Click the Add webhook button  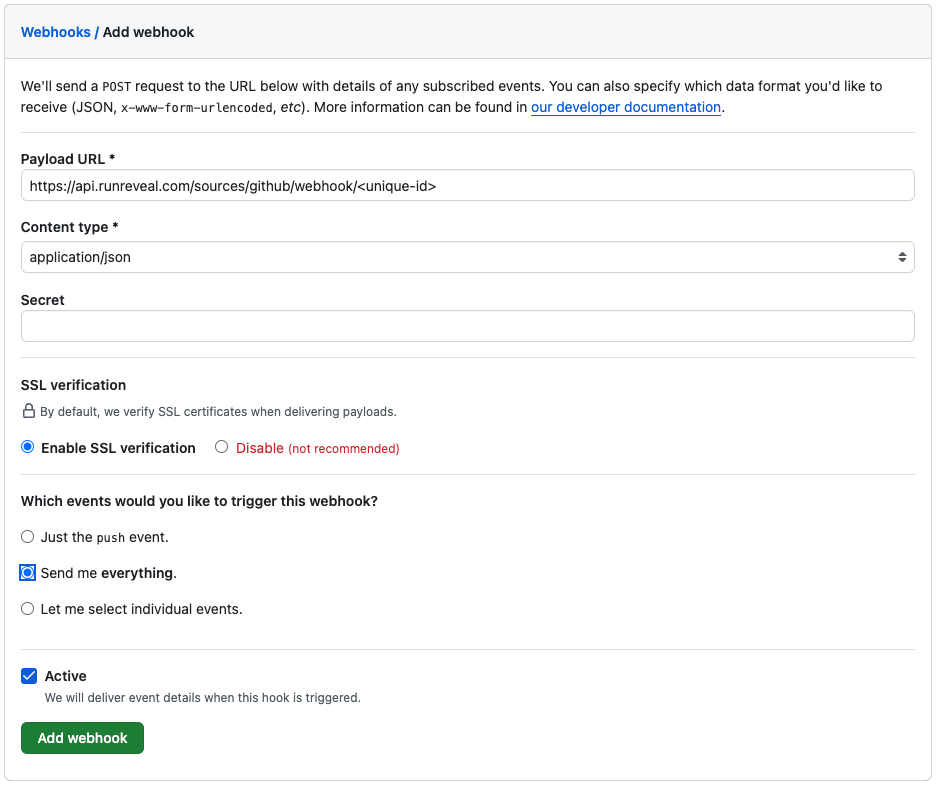(82, 737)
